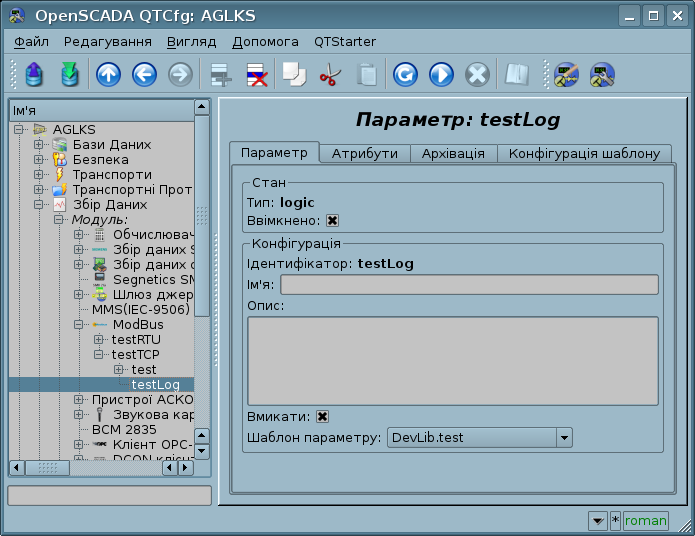695x536 pixels.
Task: Switch to the 'Архівація' tab
Action: pyautogui.click(x=453, y=153)
